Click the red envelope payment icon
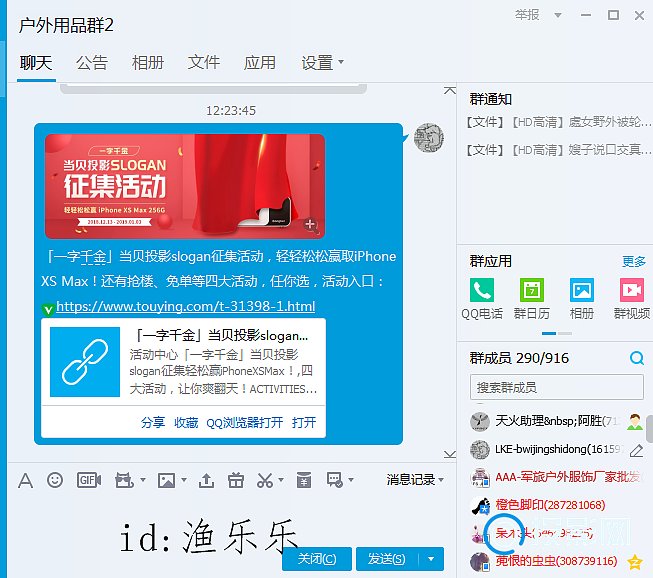The height and width of the screenshot is (578, 653). pyautogui.click(x=304, y=480)
